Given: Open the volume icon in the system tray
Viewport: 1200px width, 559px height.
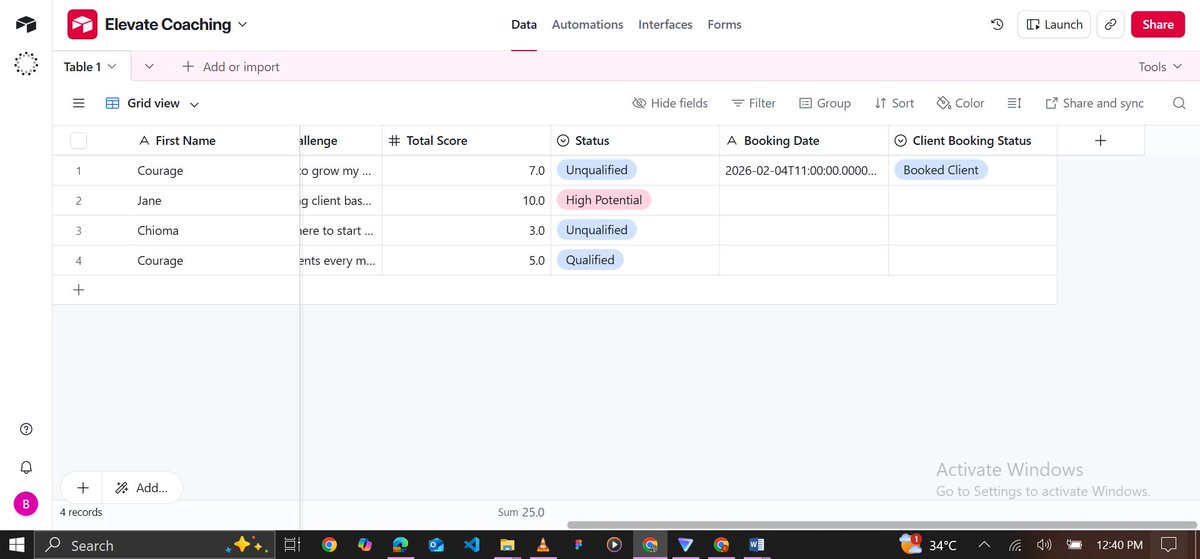Looking at the screenshot, I should 1045,545.
